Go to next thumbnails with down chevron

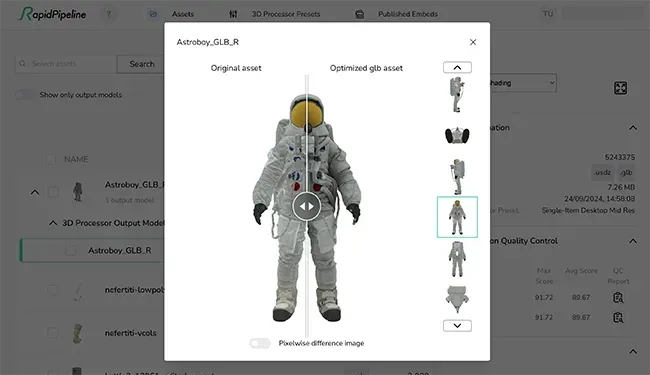pos(457,326)
